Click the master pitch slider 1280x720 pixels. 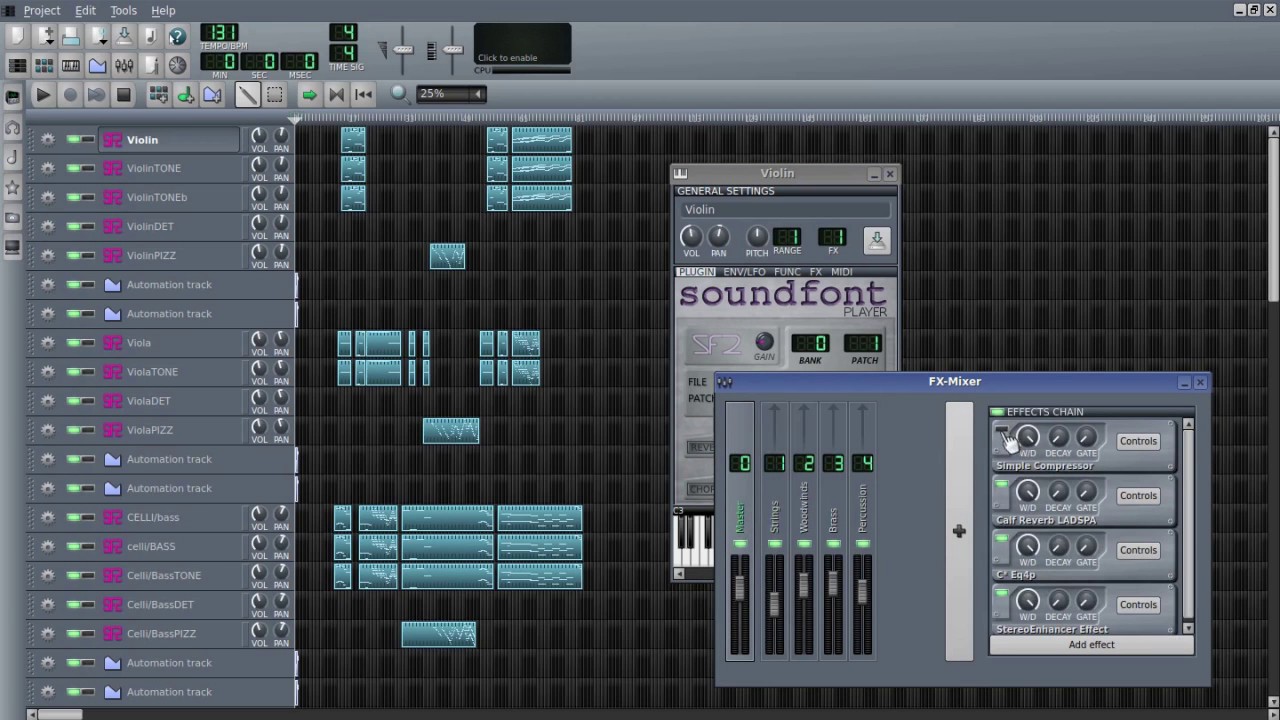[453, 49]
